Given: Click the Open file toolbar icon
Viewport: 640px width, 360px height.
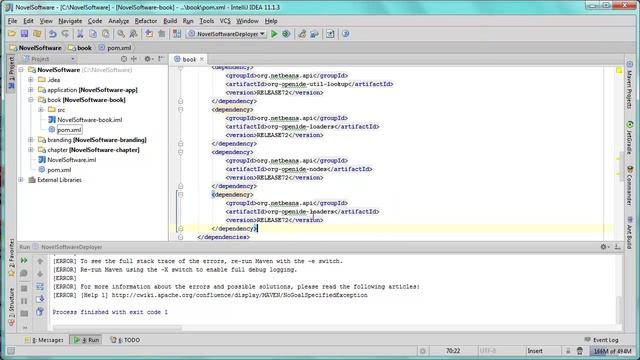Looking at the screenshot, I should click(x=12, y=34).
